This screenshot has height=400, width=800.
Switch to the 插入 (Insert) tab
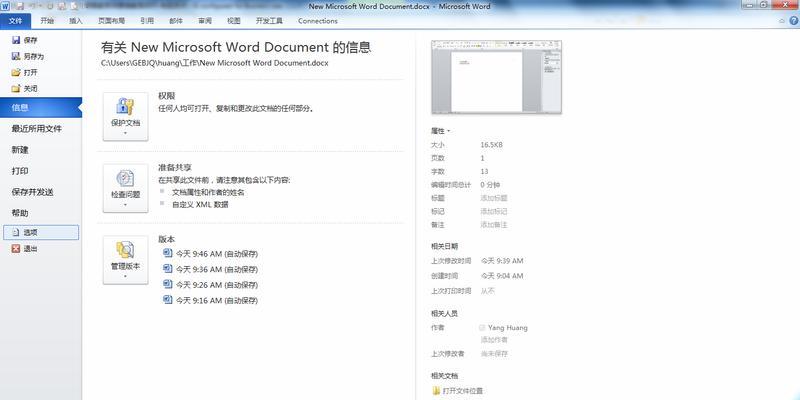(x=76, y=21)
